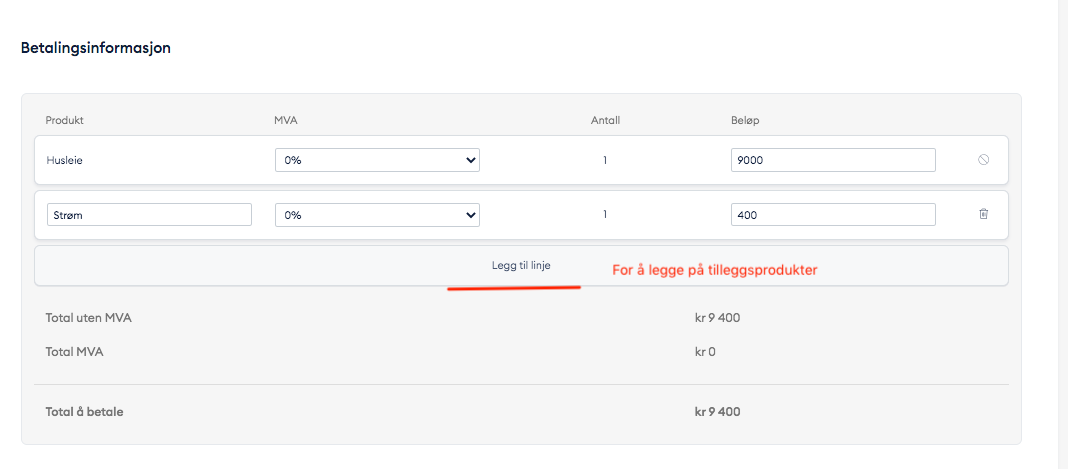Image resolution: width=1068 pixels, height=469 pixels.
Task: Click the MVA column header
Action: pyautogui.click(x=286, y=121)
